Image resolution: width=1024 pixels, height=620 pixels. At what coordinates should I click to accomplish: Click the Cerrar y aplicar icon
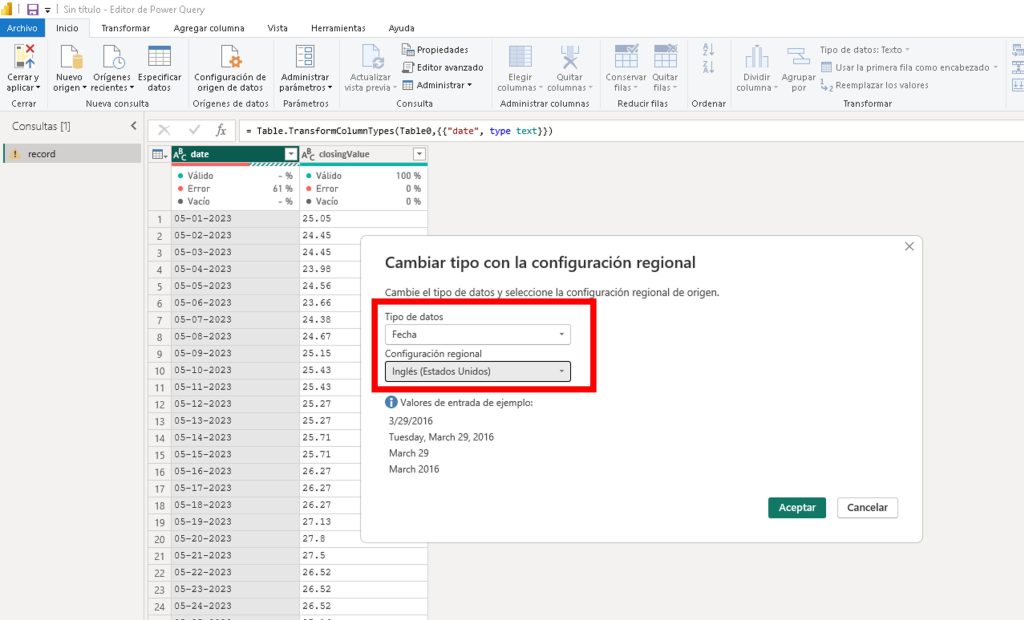23,58
